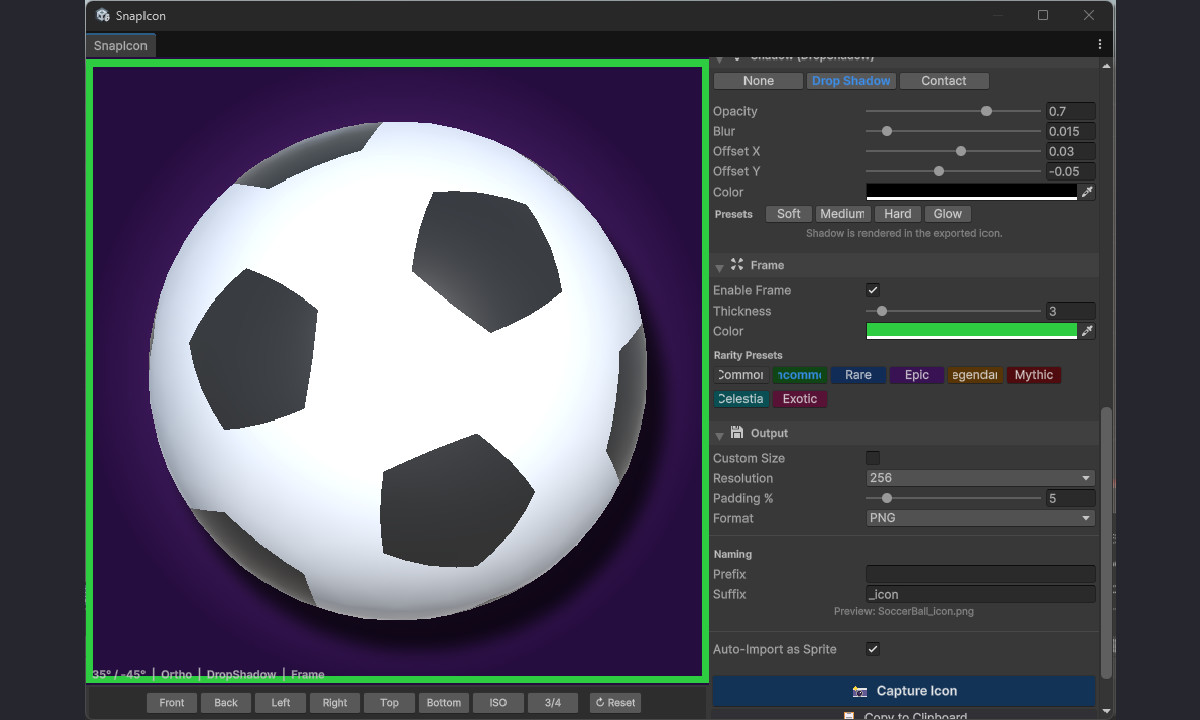1200x720 pixels.
Task: Collapse the Shadow section header arrow
Action: tap(720, 60)
